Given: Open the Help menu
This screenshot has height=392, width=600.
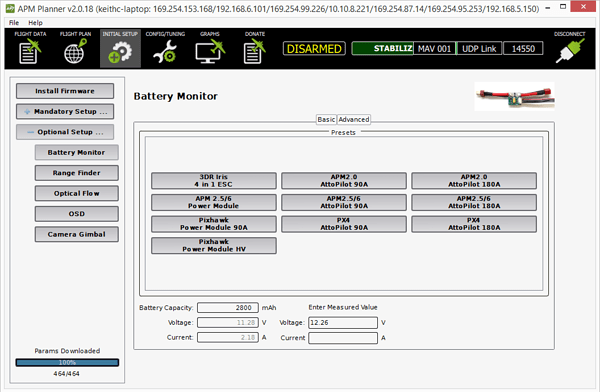Looking at the screenshot, I should 35,23.
